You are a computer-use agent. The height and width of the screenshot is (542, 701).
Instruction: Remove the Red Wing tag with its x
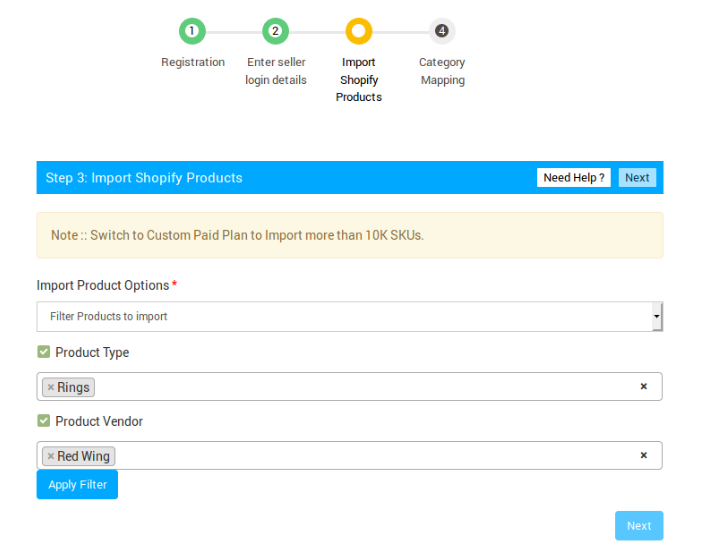click(x=51, y=456)
